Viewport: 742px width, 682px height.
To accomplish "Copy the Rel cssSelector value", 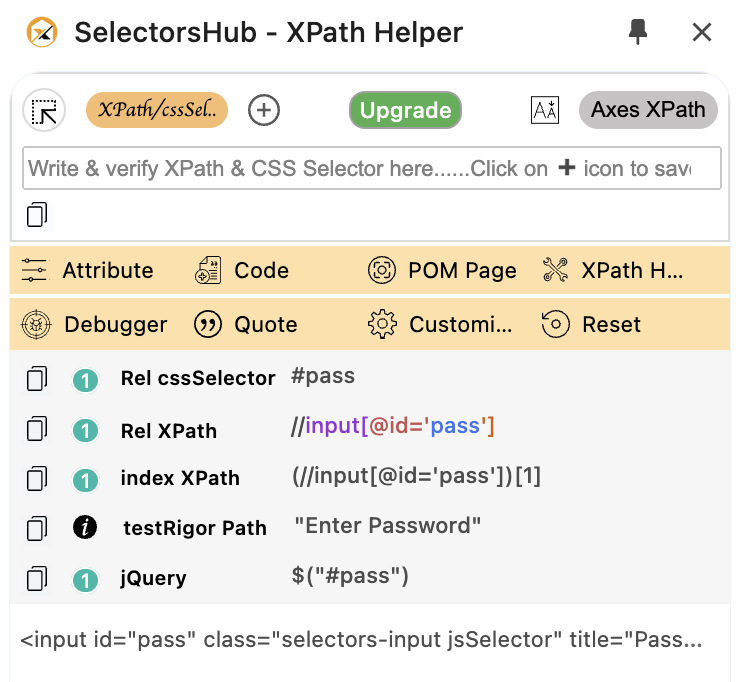I will pos(37,379).
